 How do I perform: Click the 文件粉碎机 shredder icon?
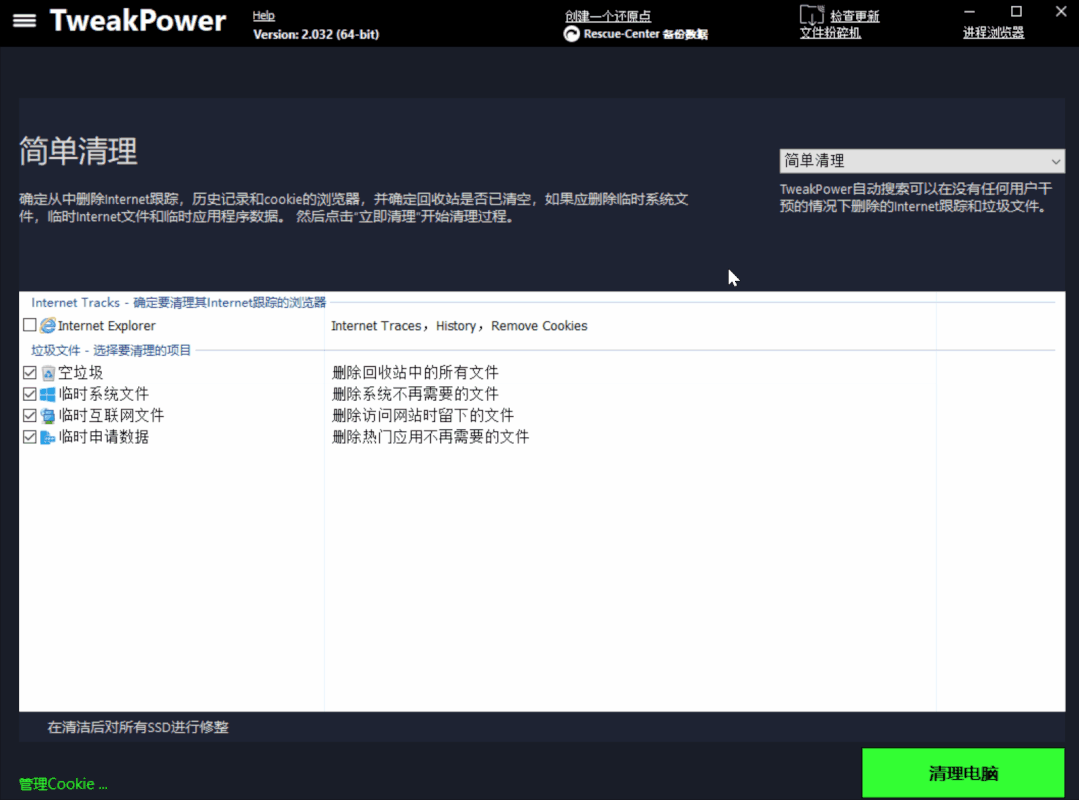pos(812,17)
